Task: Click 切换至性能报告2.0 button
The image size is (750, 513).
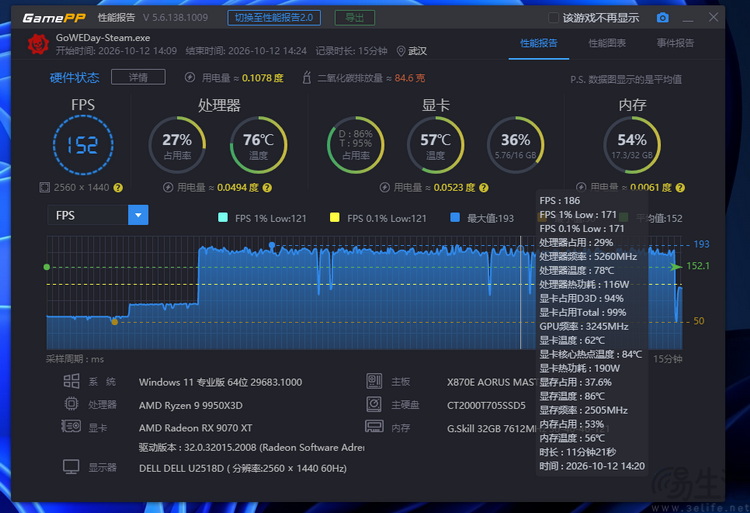Action: (274, 18)
